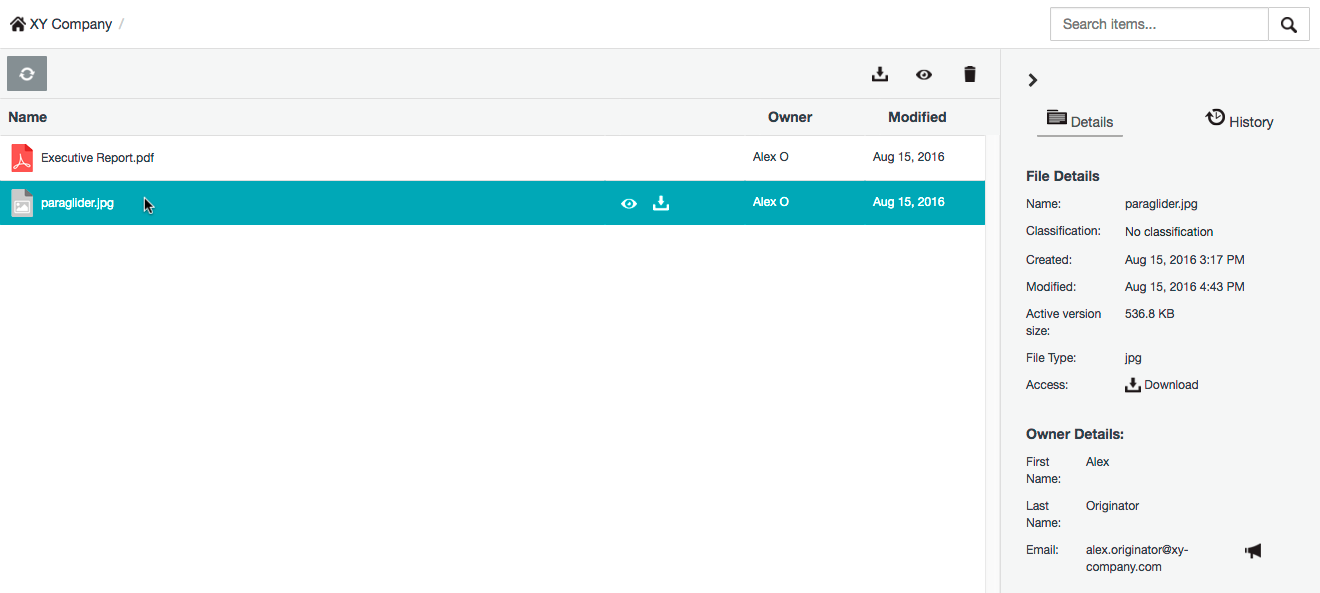Click the trash delete icon
This screenshot has width=1320, height=593.
pos(969,74)
